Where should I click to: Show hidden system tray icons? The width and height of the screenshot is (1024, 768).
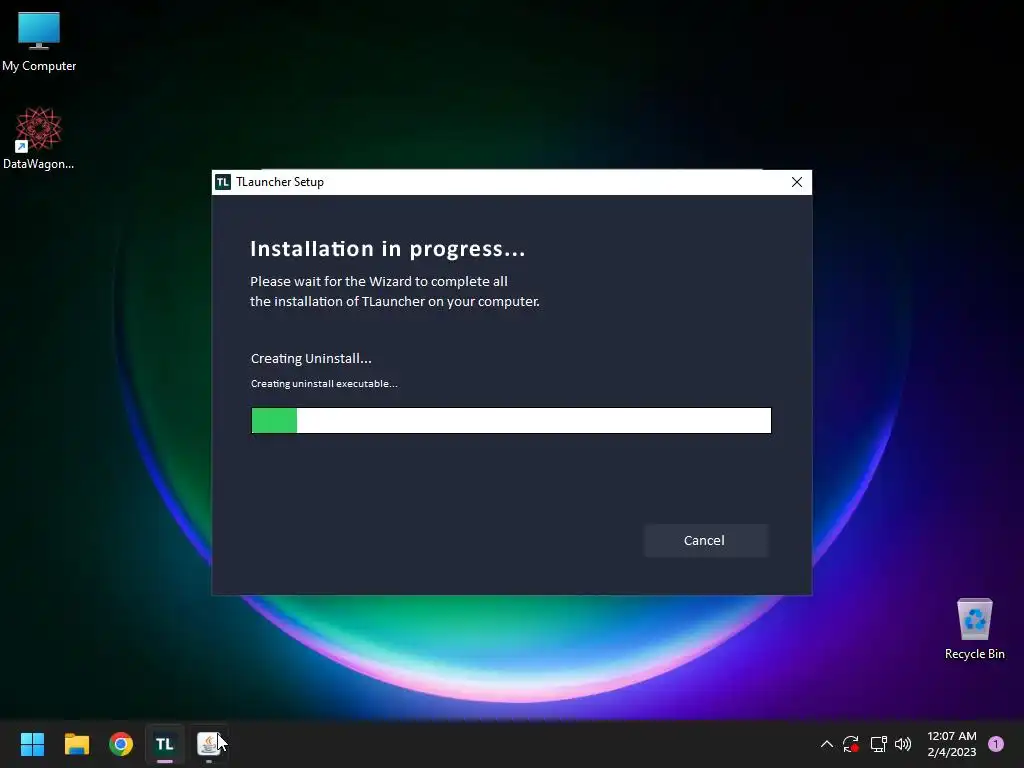coord(826,744)
